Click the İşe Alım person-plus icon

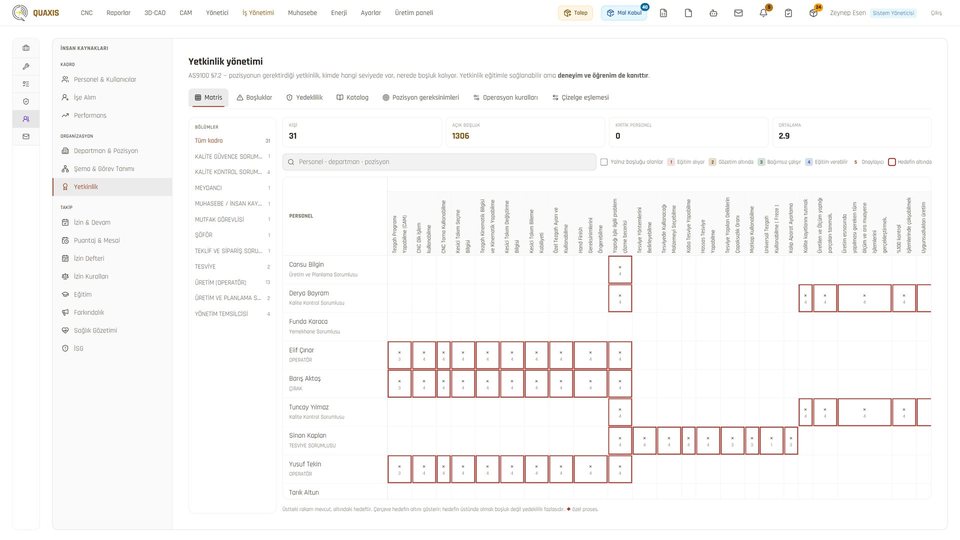click(66, 97)
